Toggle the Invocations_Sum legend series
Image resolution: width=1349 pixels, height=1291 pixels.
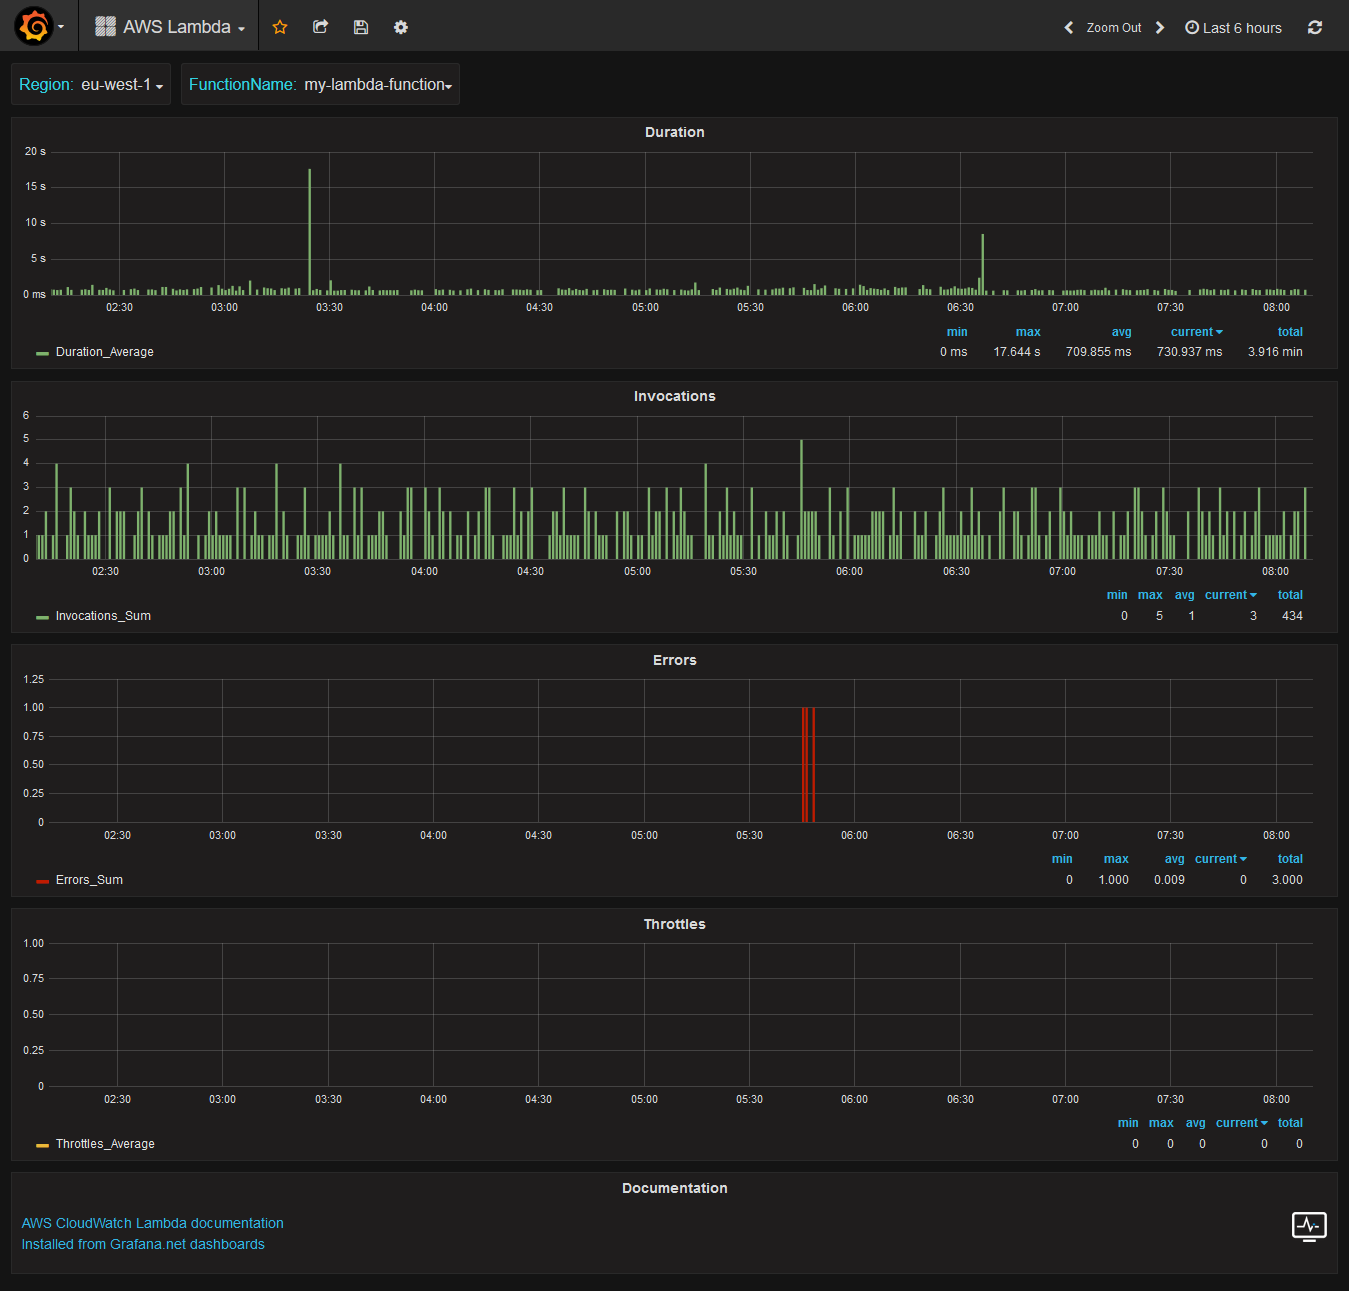(x=103, y=616)
